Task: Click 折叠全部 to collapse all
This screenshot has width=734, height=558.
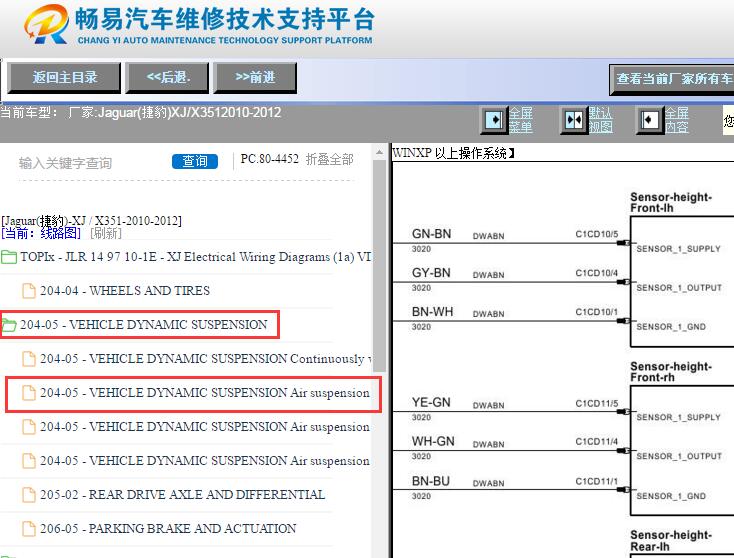Action: (x=330, y=160)
